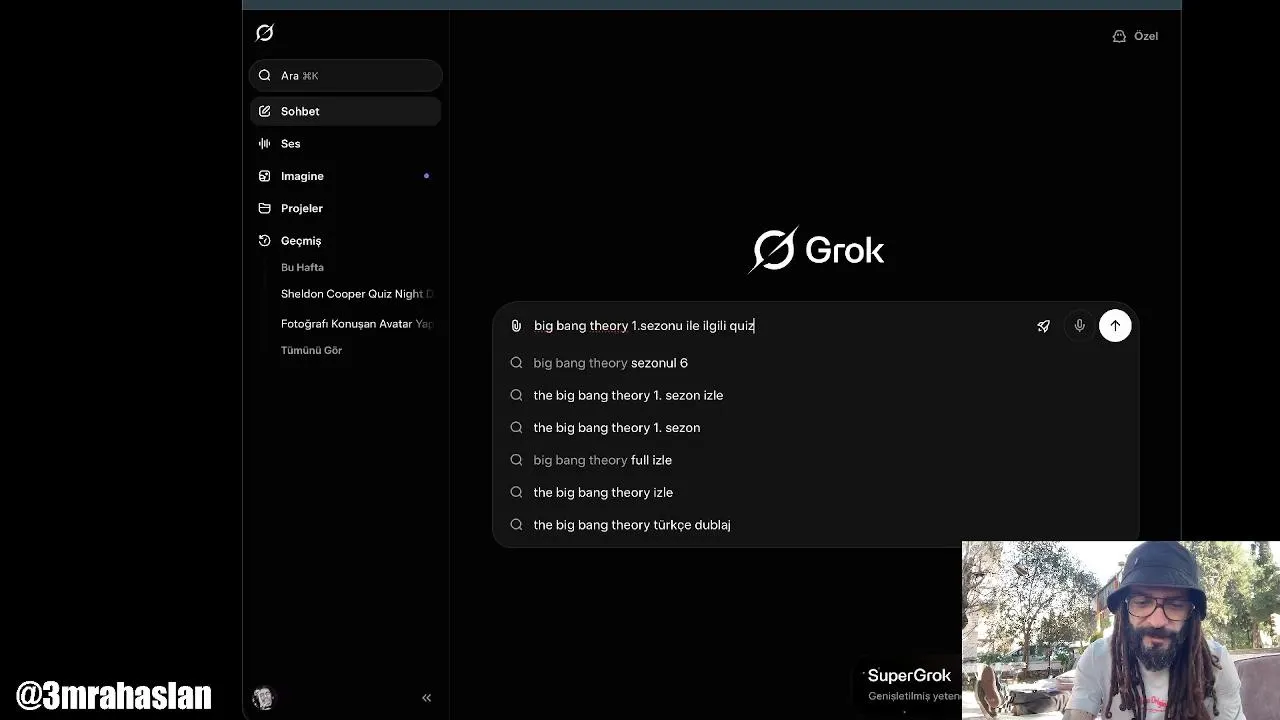
Task: Go to Projeler section
Action: click(x=346, y=208)
